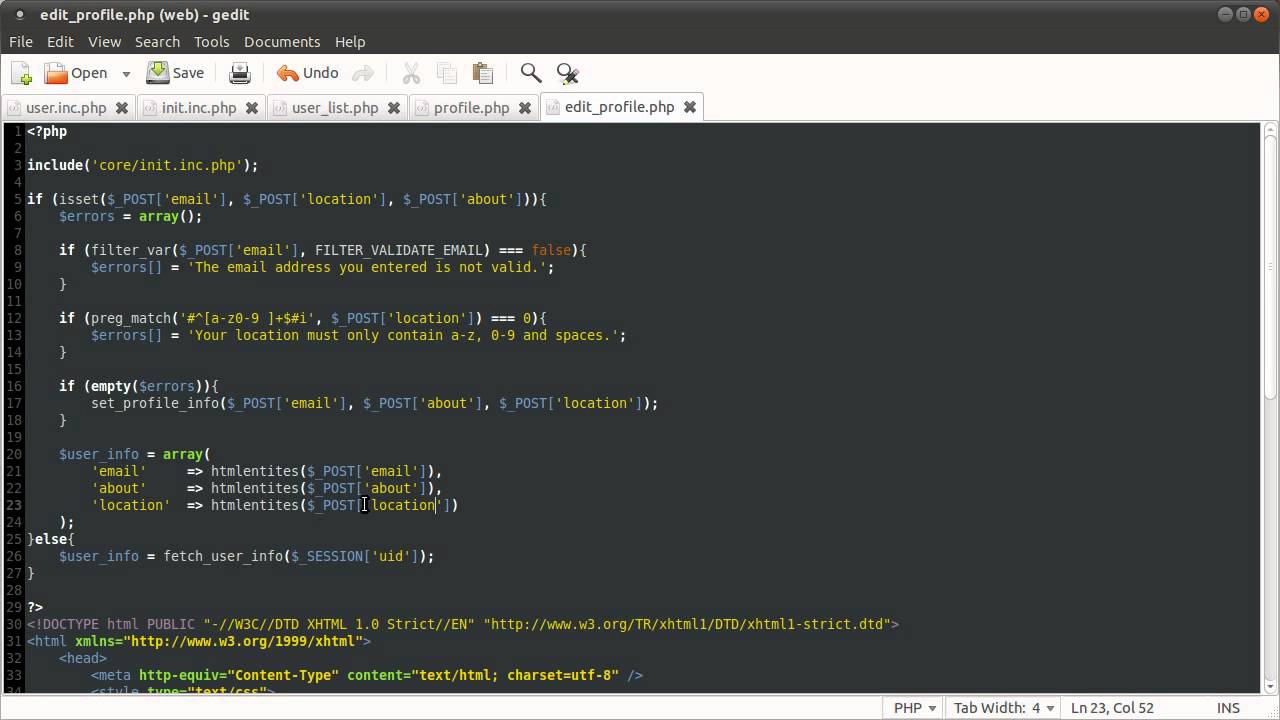The height and width of the screenshot is (720, 1280).
Task: Open the File menu
Action: (21, 42)
